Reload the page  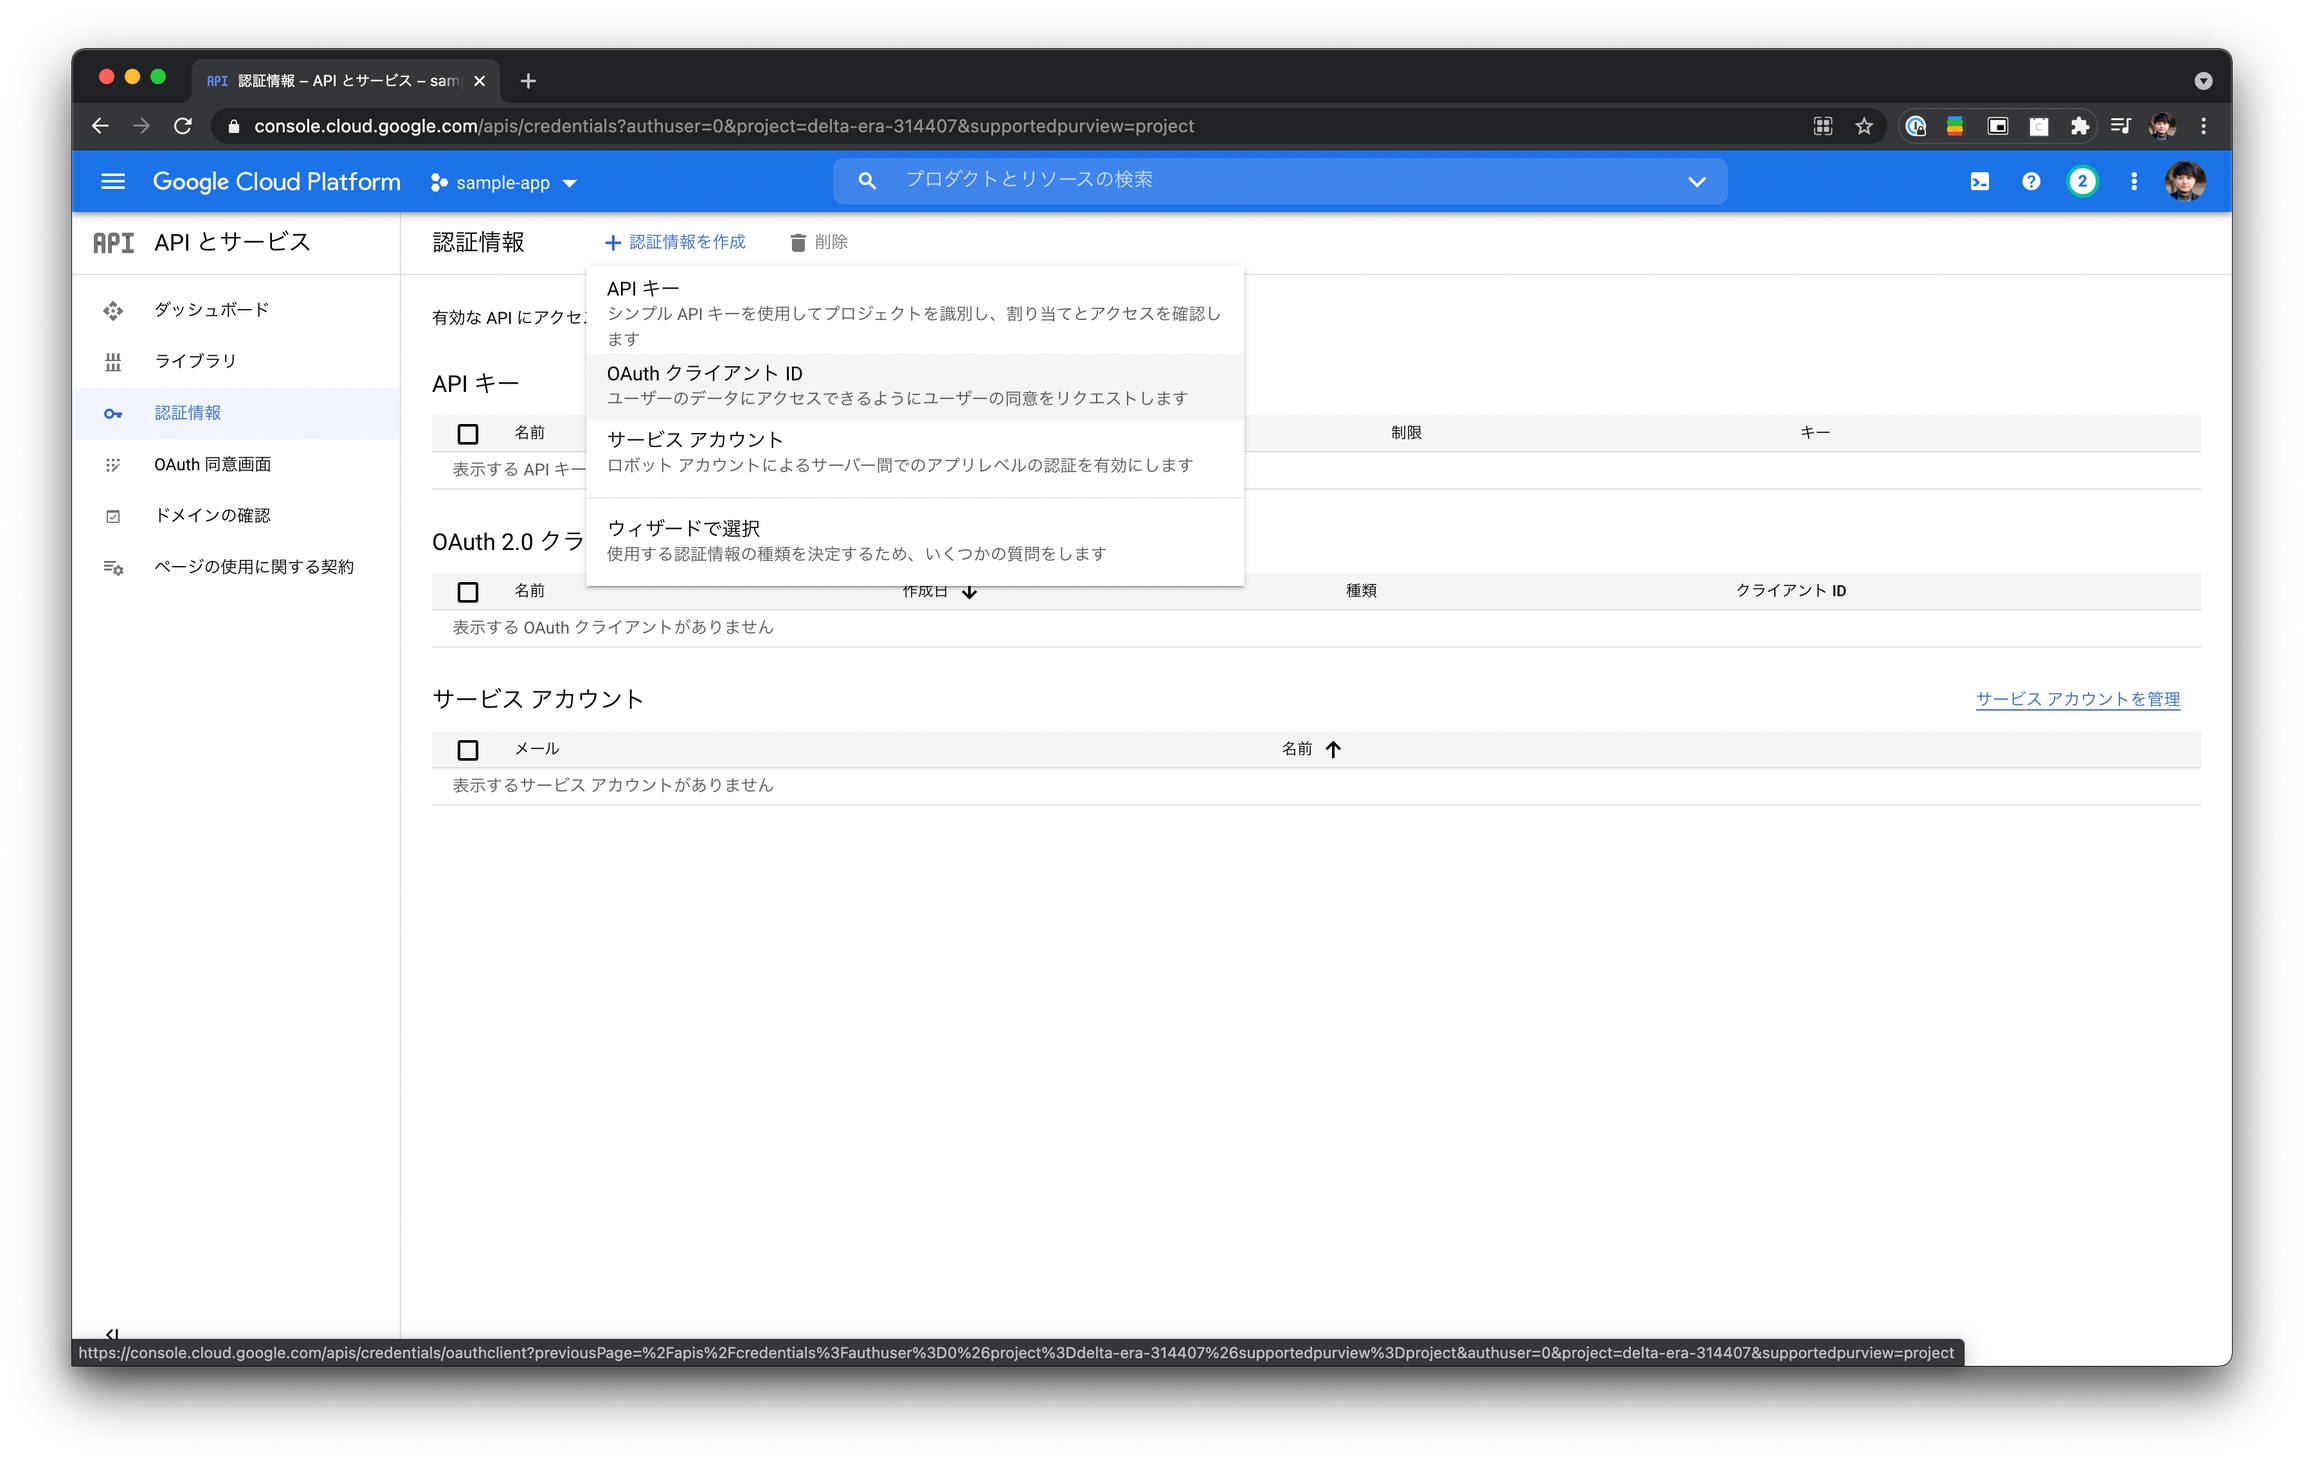(183, 126)
